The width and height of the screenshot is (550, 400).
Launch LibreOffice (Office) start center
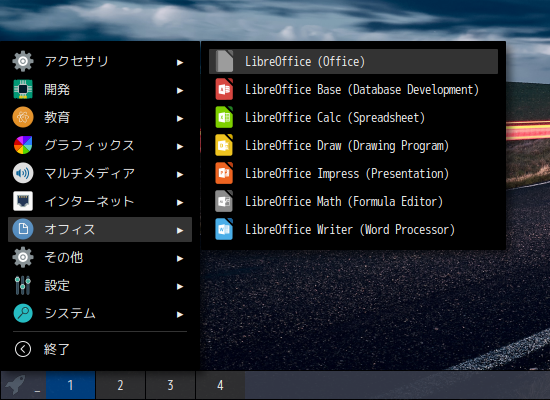[x=353, y=61]
